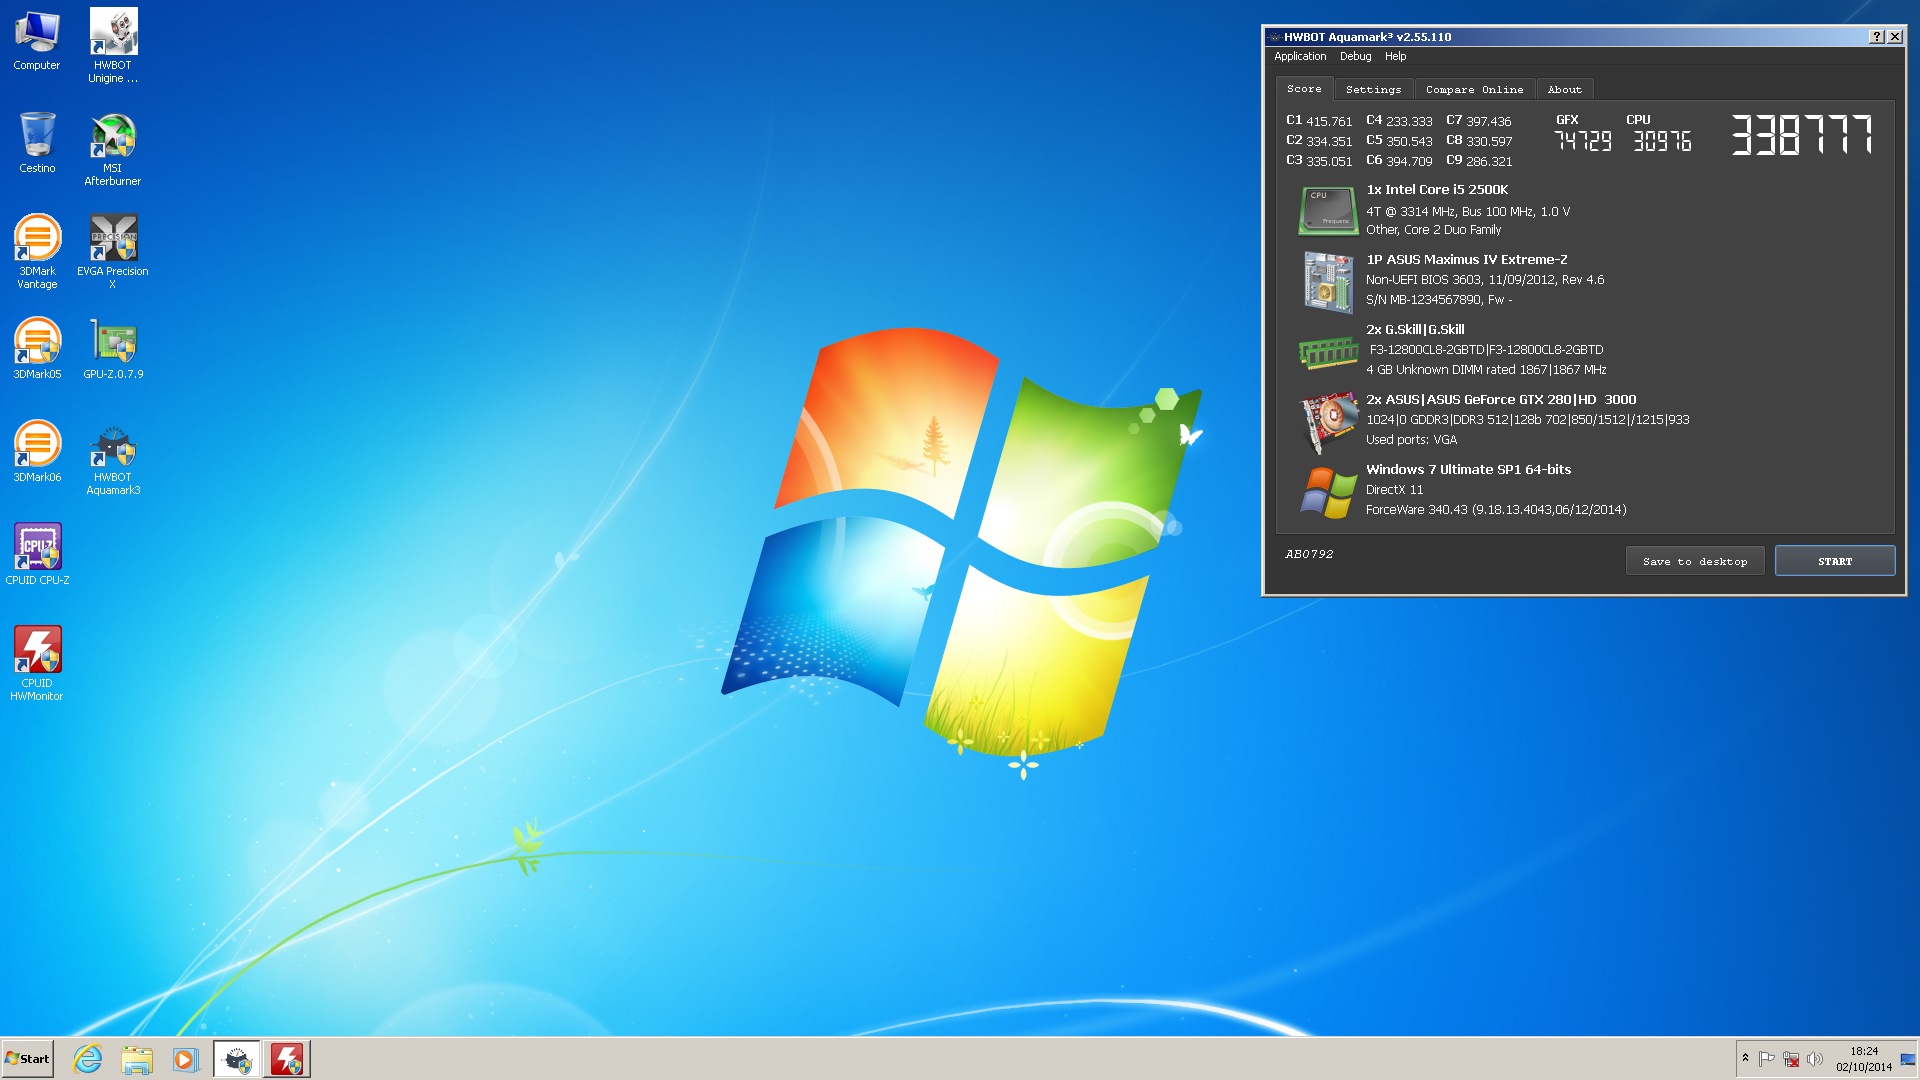The image size is (1920, 1080).
Task: Launch CPUID HWMonitor desktop shortcut
Action: [x=37, y=663]
